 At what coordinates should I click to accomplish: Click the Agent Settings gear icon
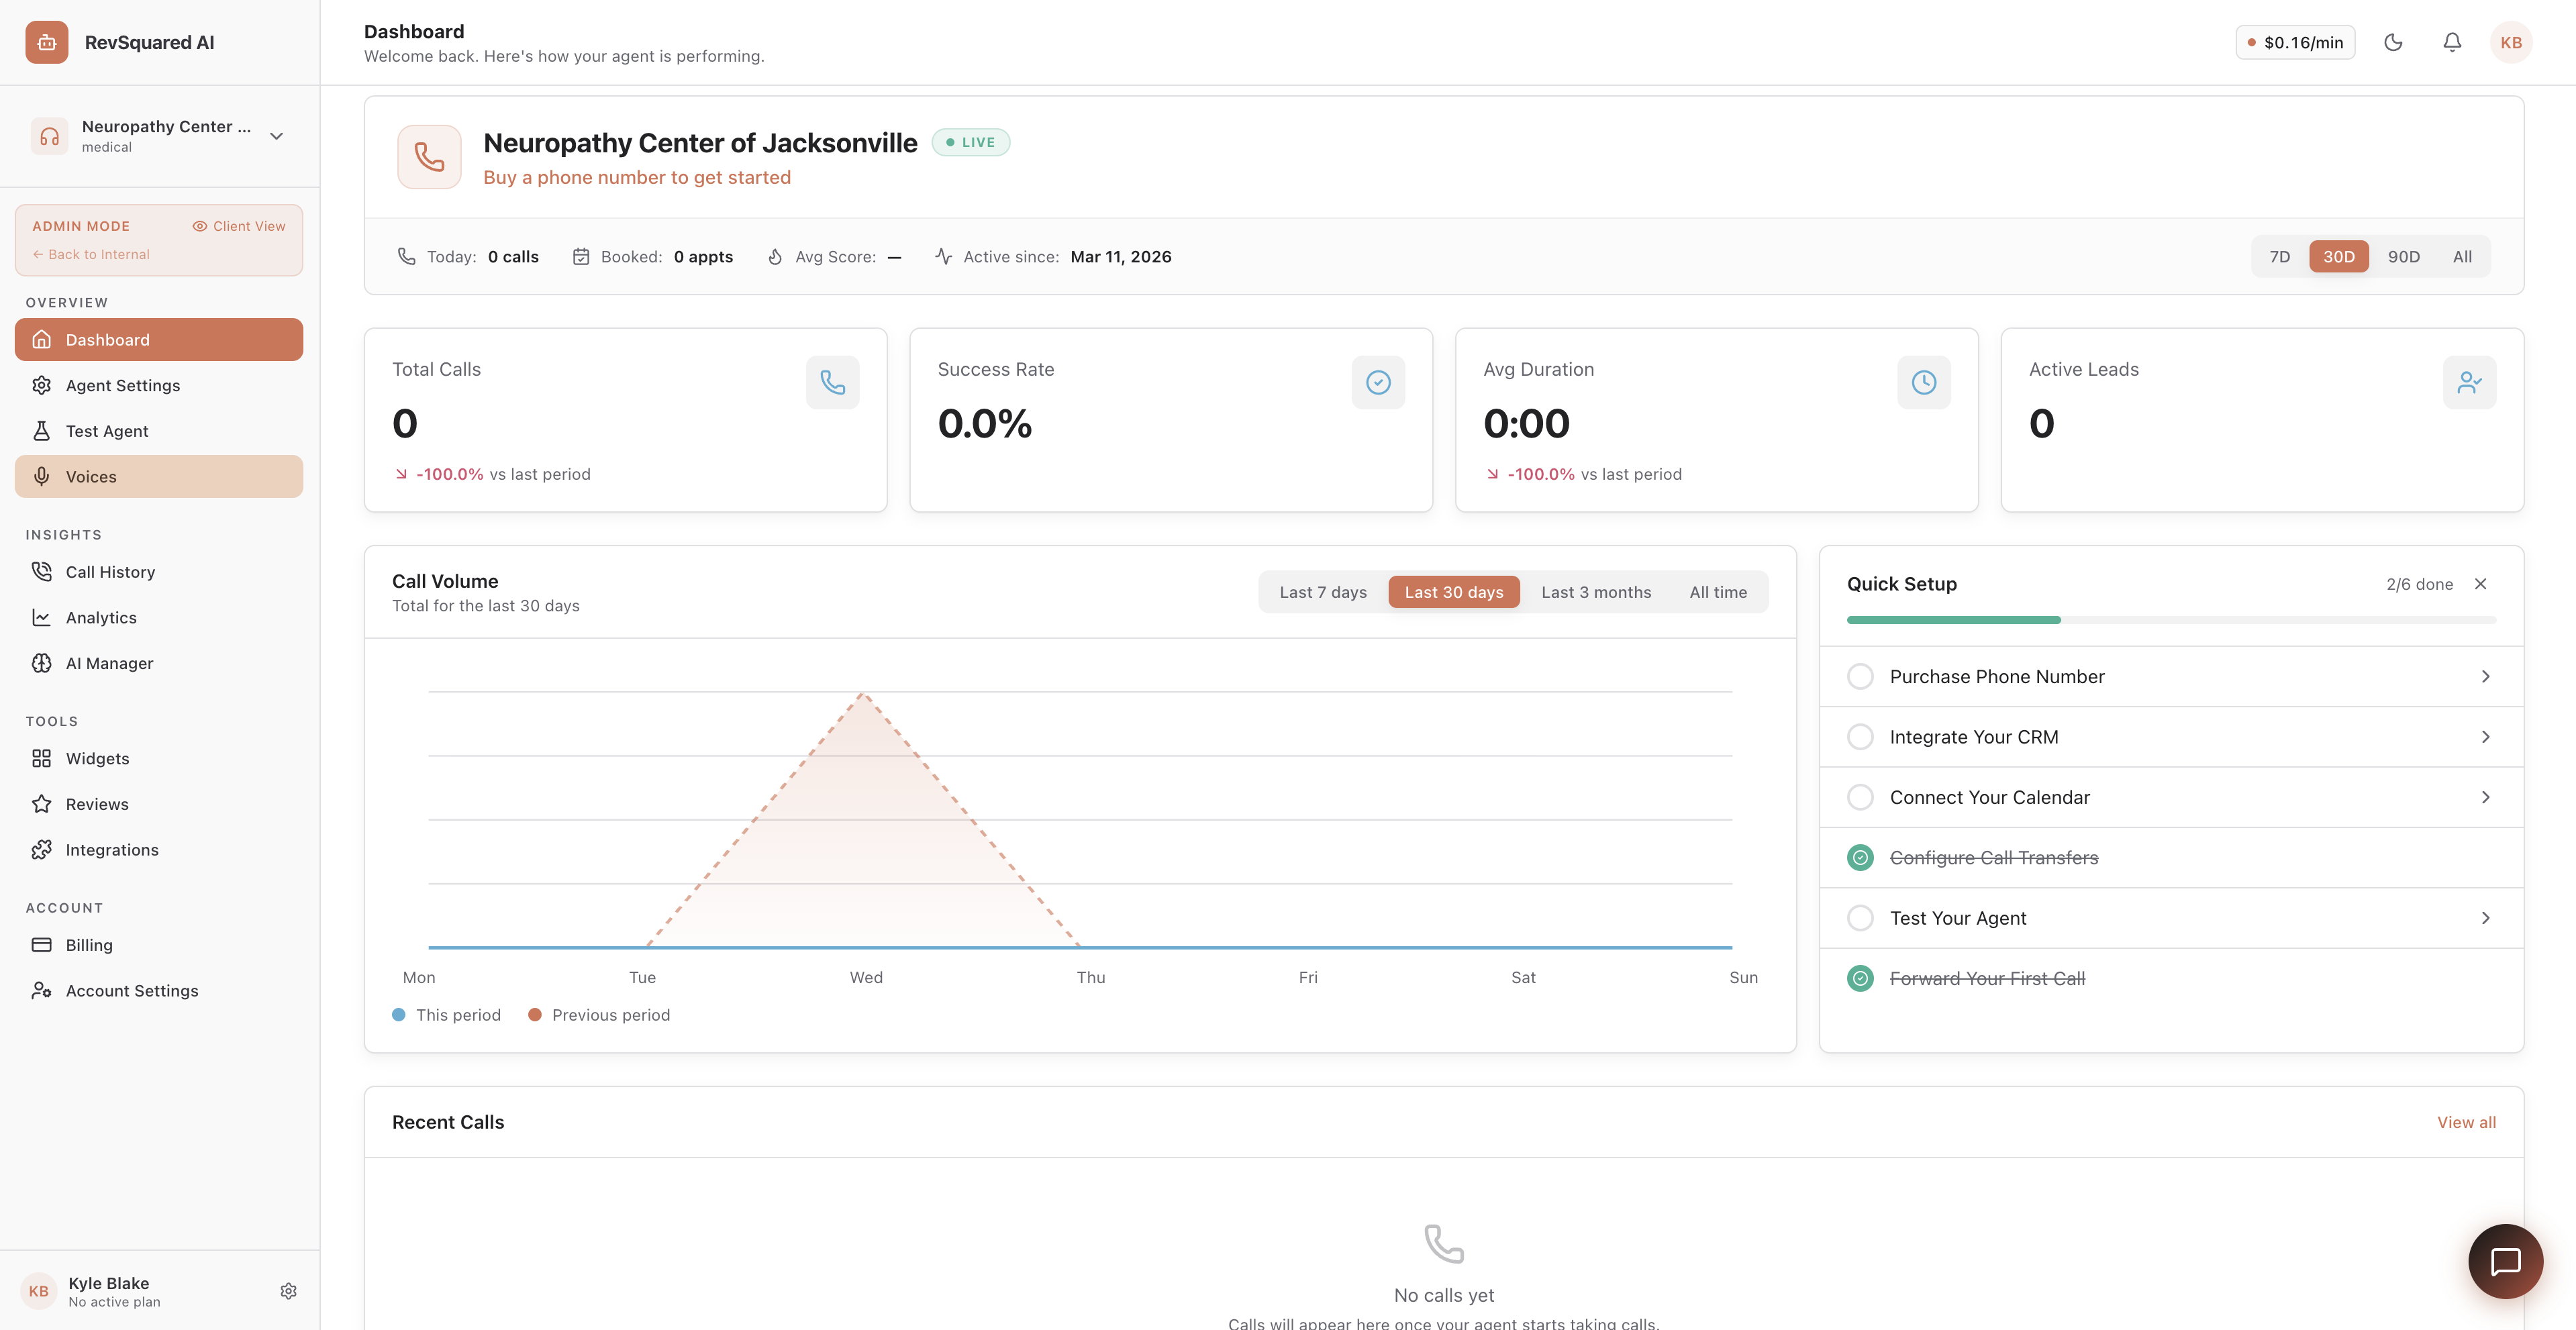click(x=42, y=386)
